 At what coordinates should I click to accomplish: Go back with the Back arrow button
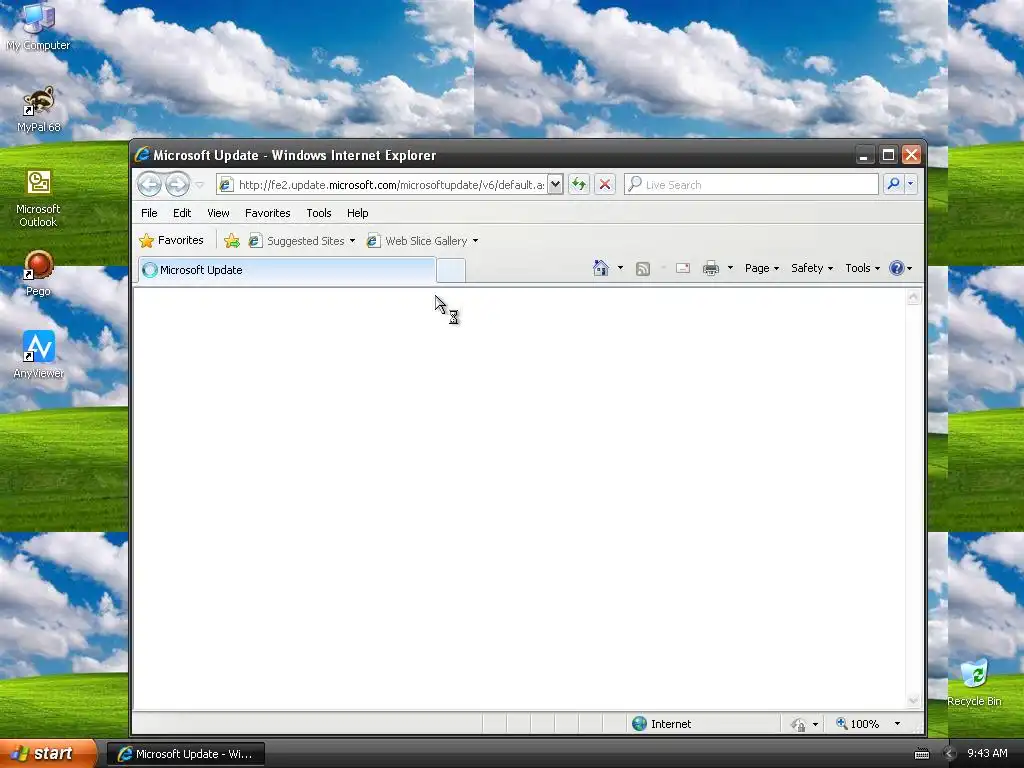pos(150,185)
